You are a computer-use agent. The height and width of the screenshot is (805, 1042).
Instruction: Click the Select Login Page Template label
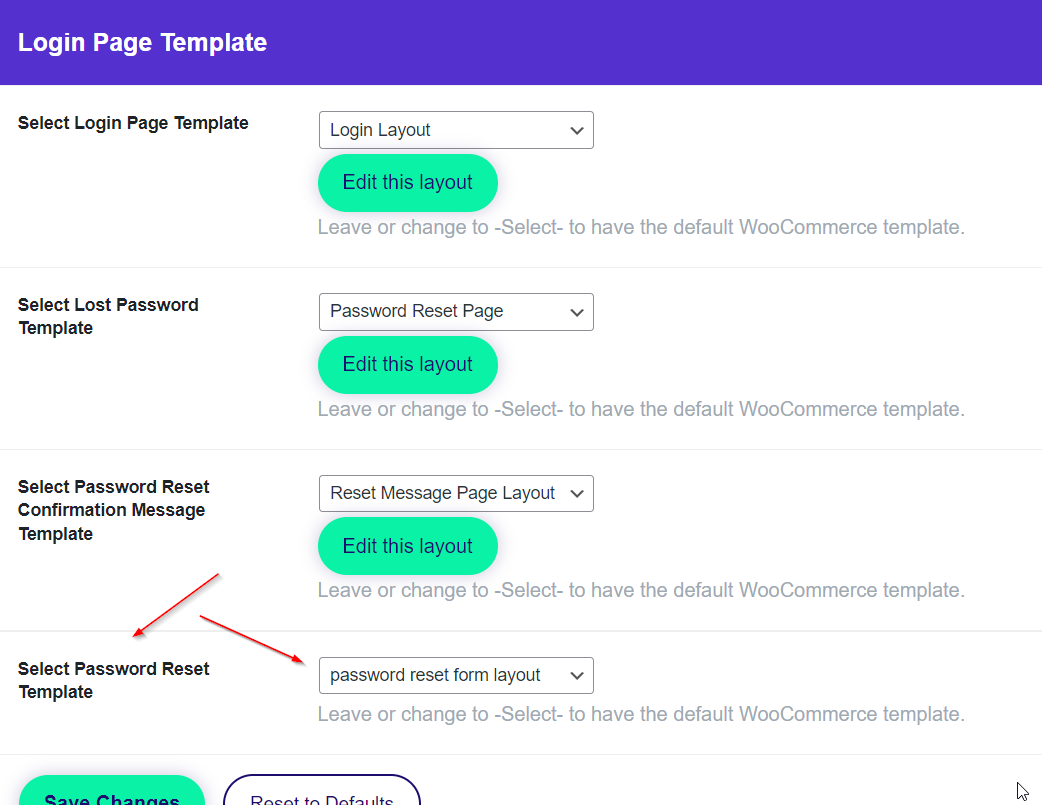(133, 123)
